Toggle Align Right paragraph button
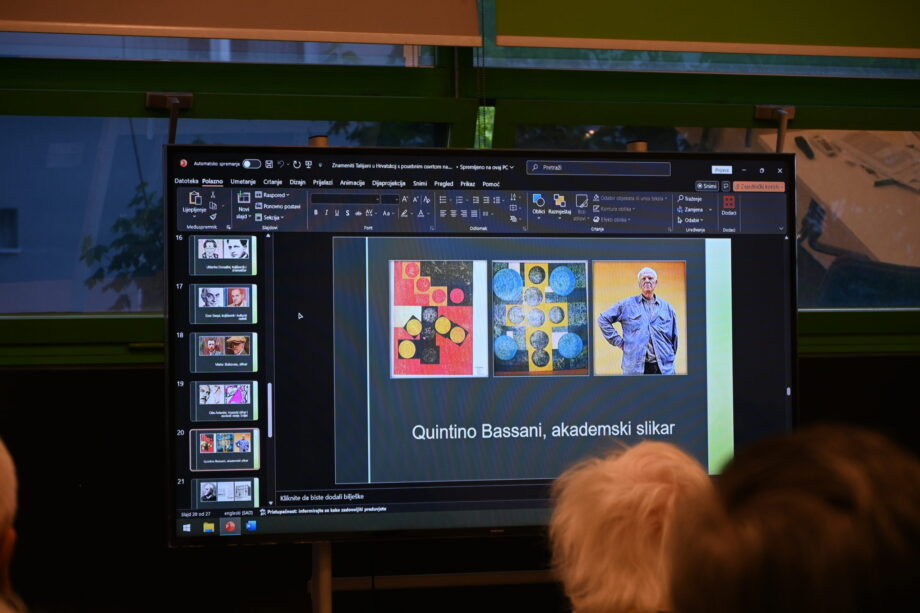920x613 pixels. tap(464, 214)
